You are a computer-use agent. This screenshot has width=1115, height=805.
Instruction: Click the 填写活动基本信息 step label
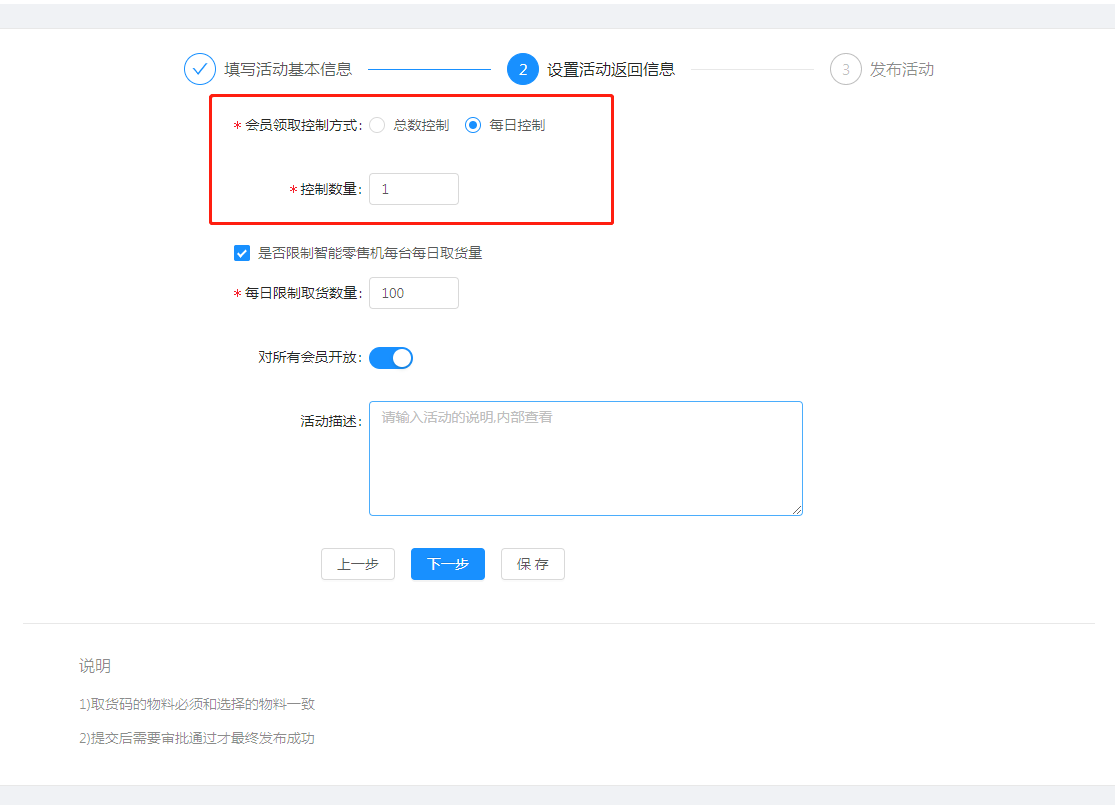click(x=288, y=69)
